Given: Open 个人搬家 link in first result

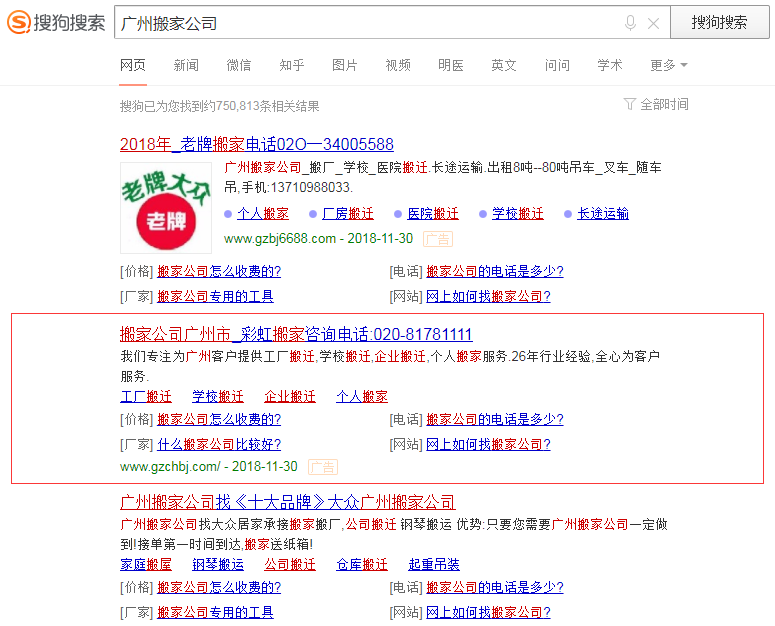Looking at the screenshot, I should tap(263, 213).
